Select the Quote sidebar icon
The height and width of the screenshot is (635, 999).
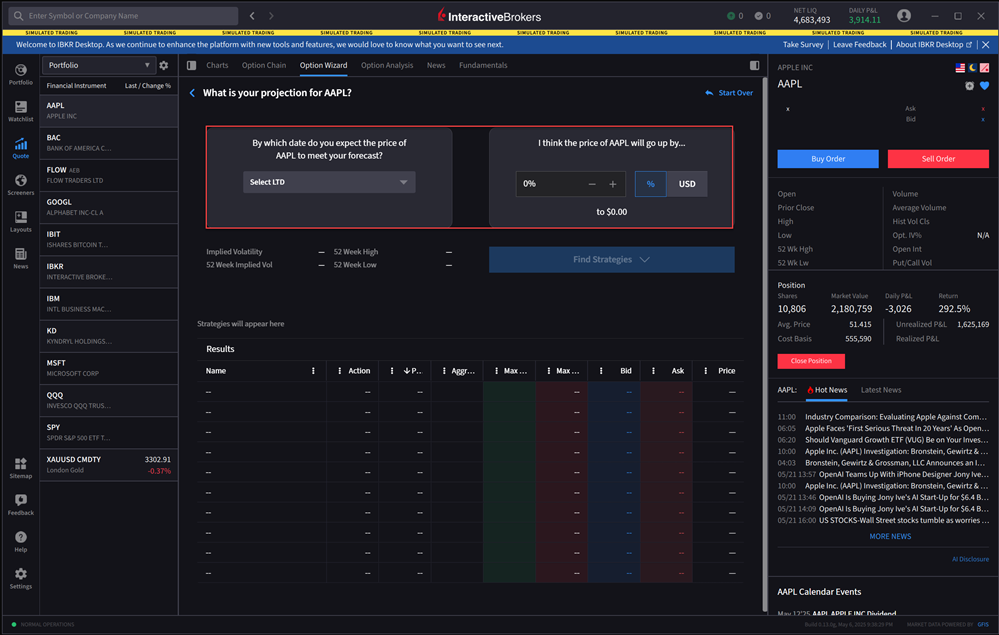click(x=20, y=148)
